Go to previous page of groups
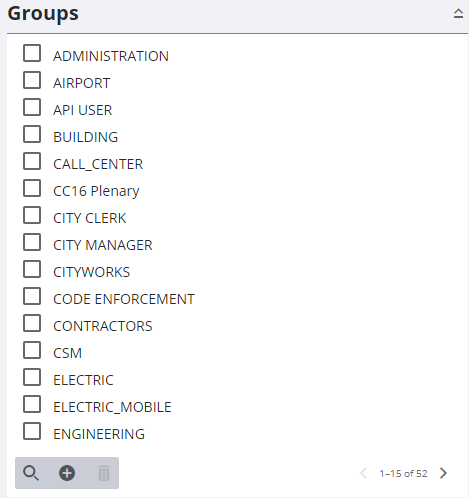 pyautogui.click(x=364, y=473)
